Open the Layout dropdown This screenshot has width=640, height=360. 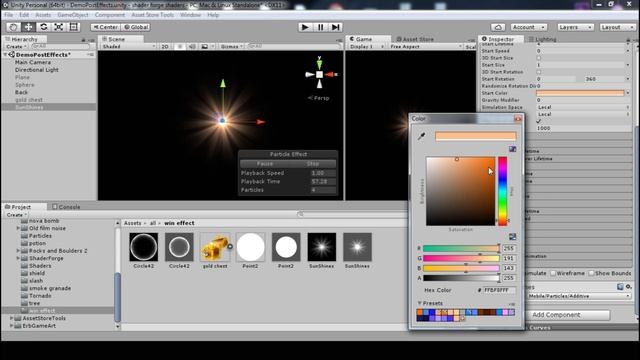point(617,27)
